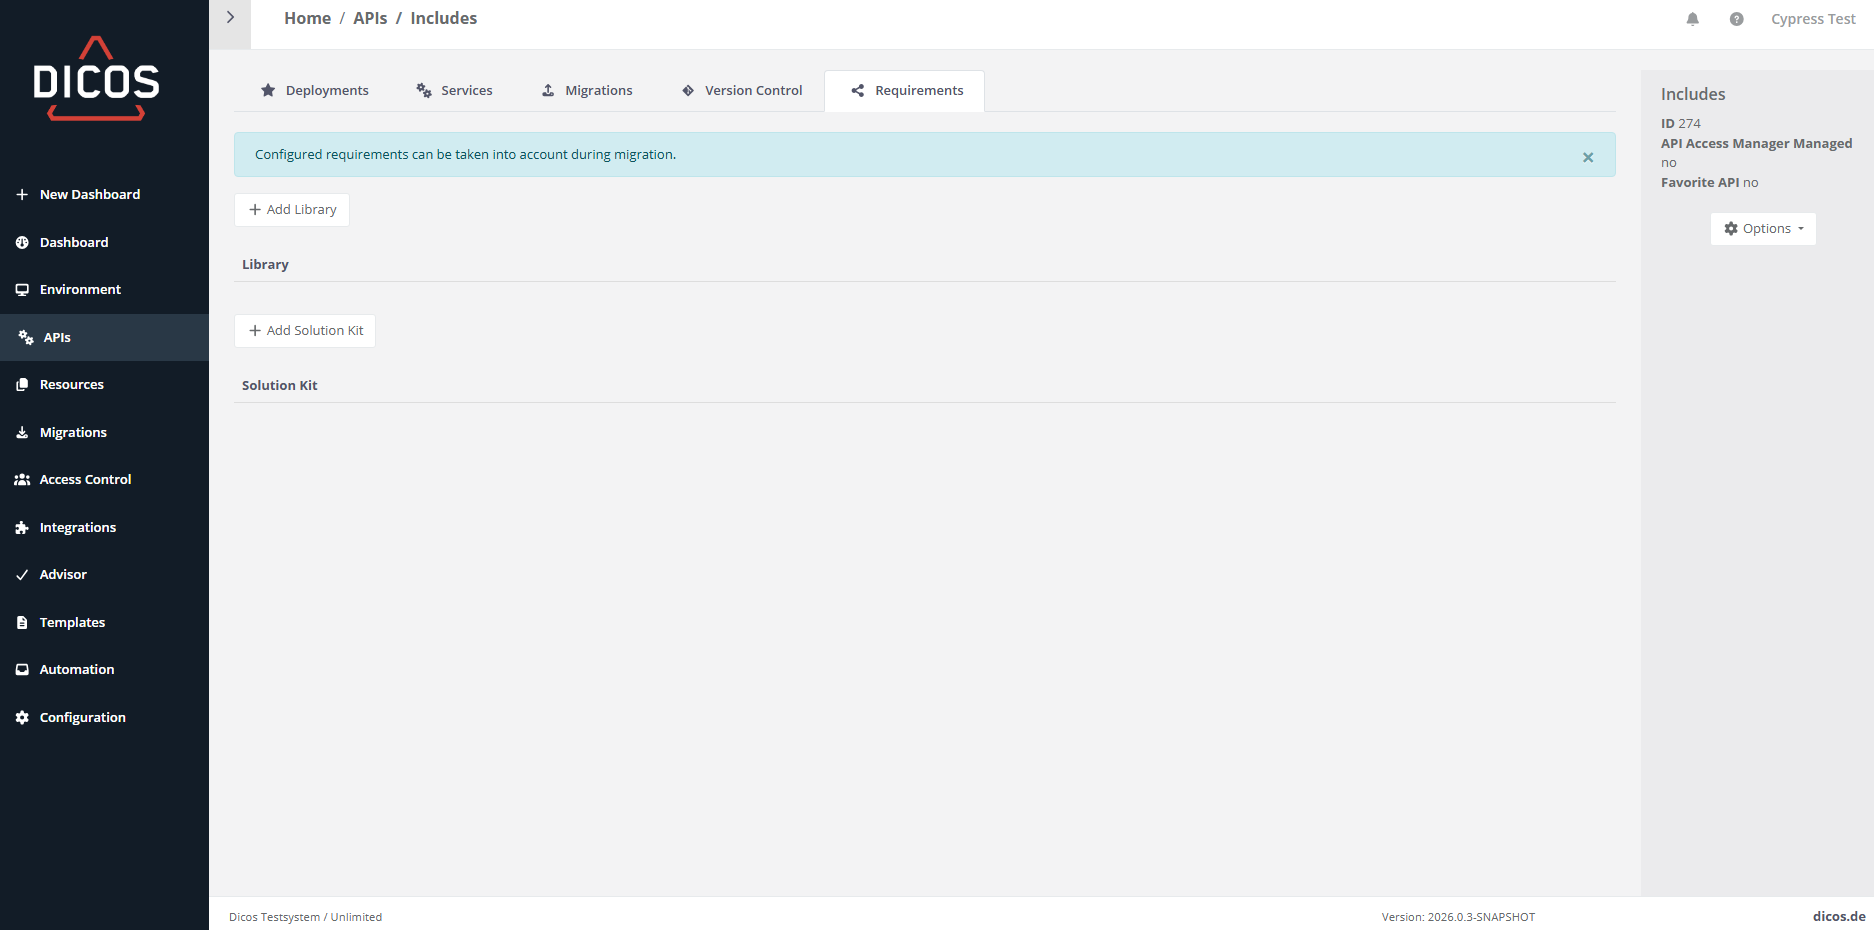Click the Advisor checkmark icon

pyautogui.click(x=22, y=575)
